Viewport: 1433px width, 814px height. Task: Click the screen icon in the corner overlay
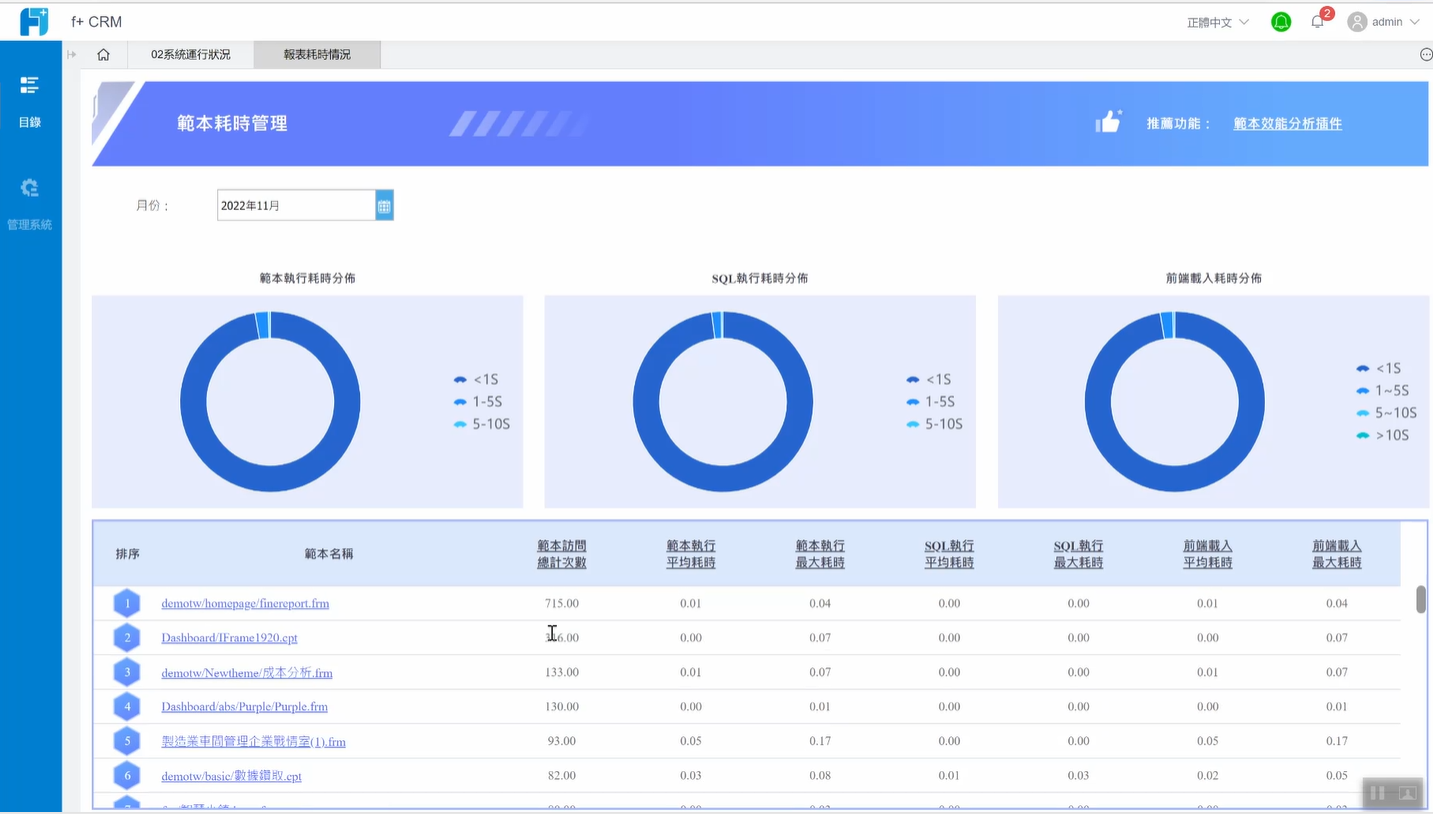[x=1407, y=793]
